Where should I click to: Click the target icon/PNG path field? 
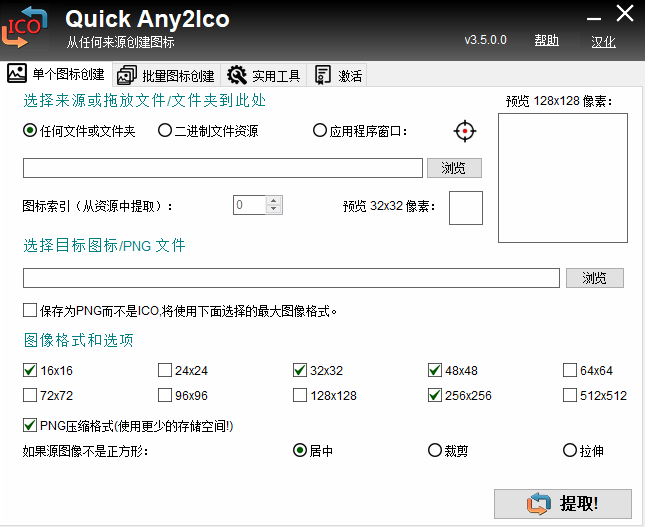[291, 278]
